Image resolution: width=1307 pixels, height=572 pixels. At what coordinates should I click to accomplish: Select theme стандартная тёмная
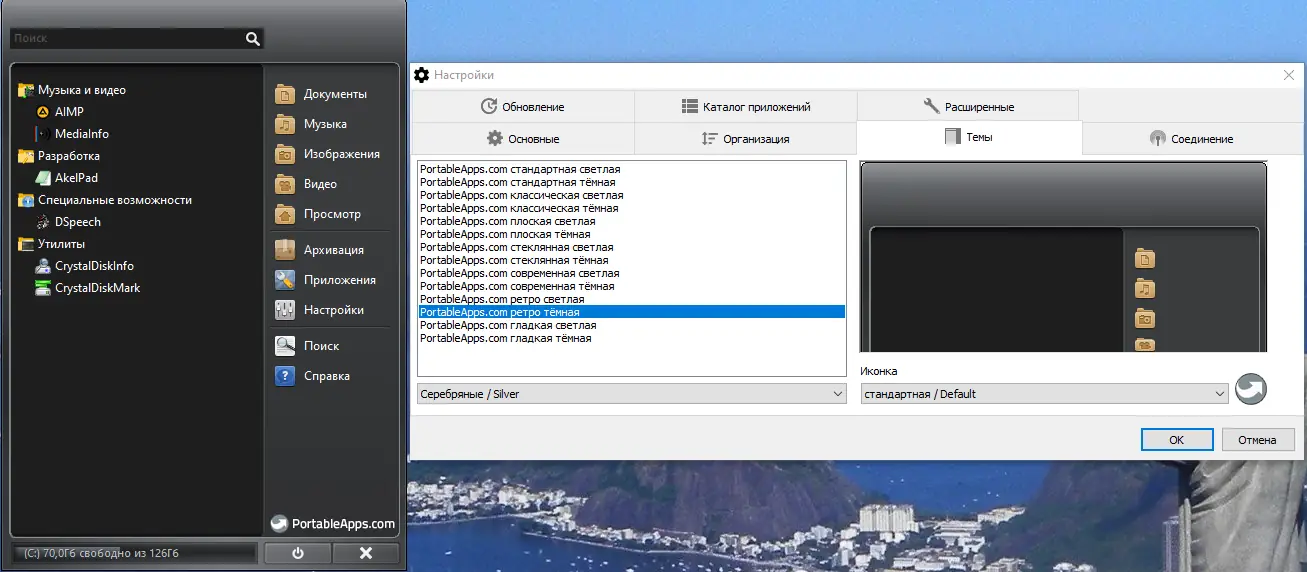pos(631,182)
